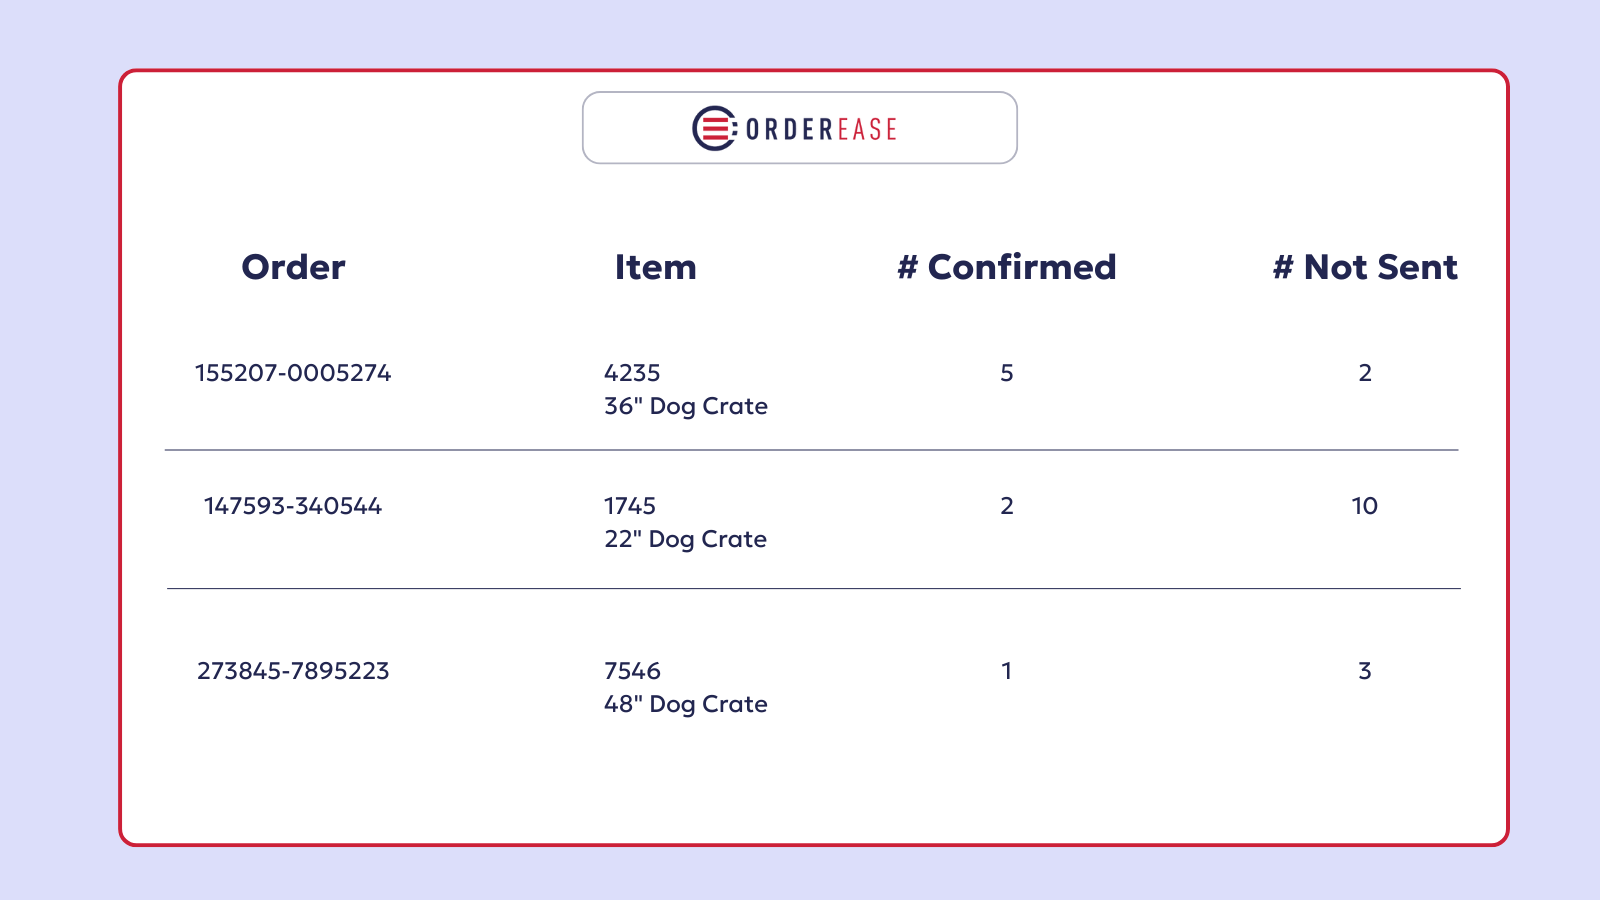Click the # Confirmed column header
This screenshot has width=1600, height=900.
(1006, 267)
